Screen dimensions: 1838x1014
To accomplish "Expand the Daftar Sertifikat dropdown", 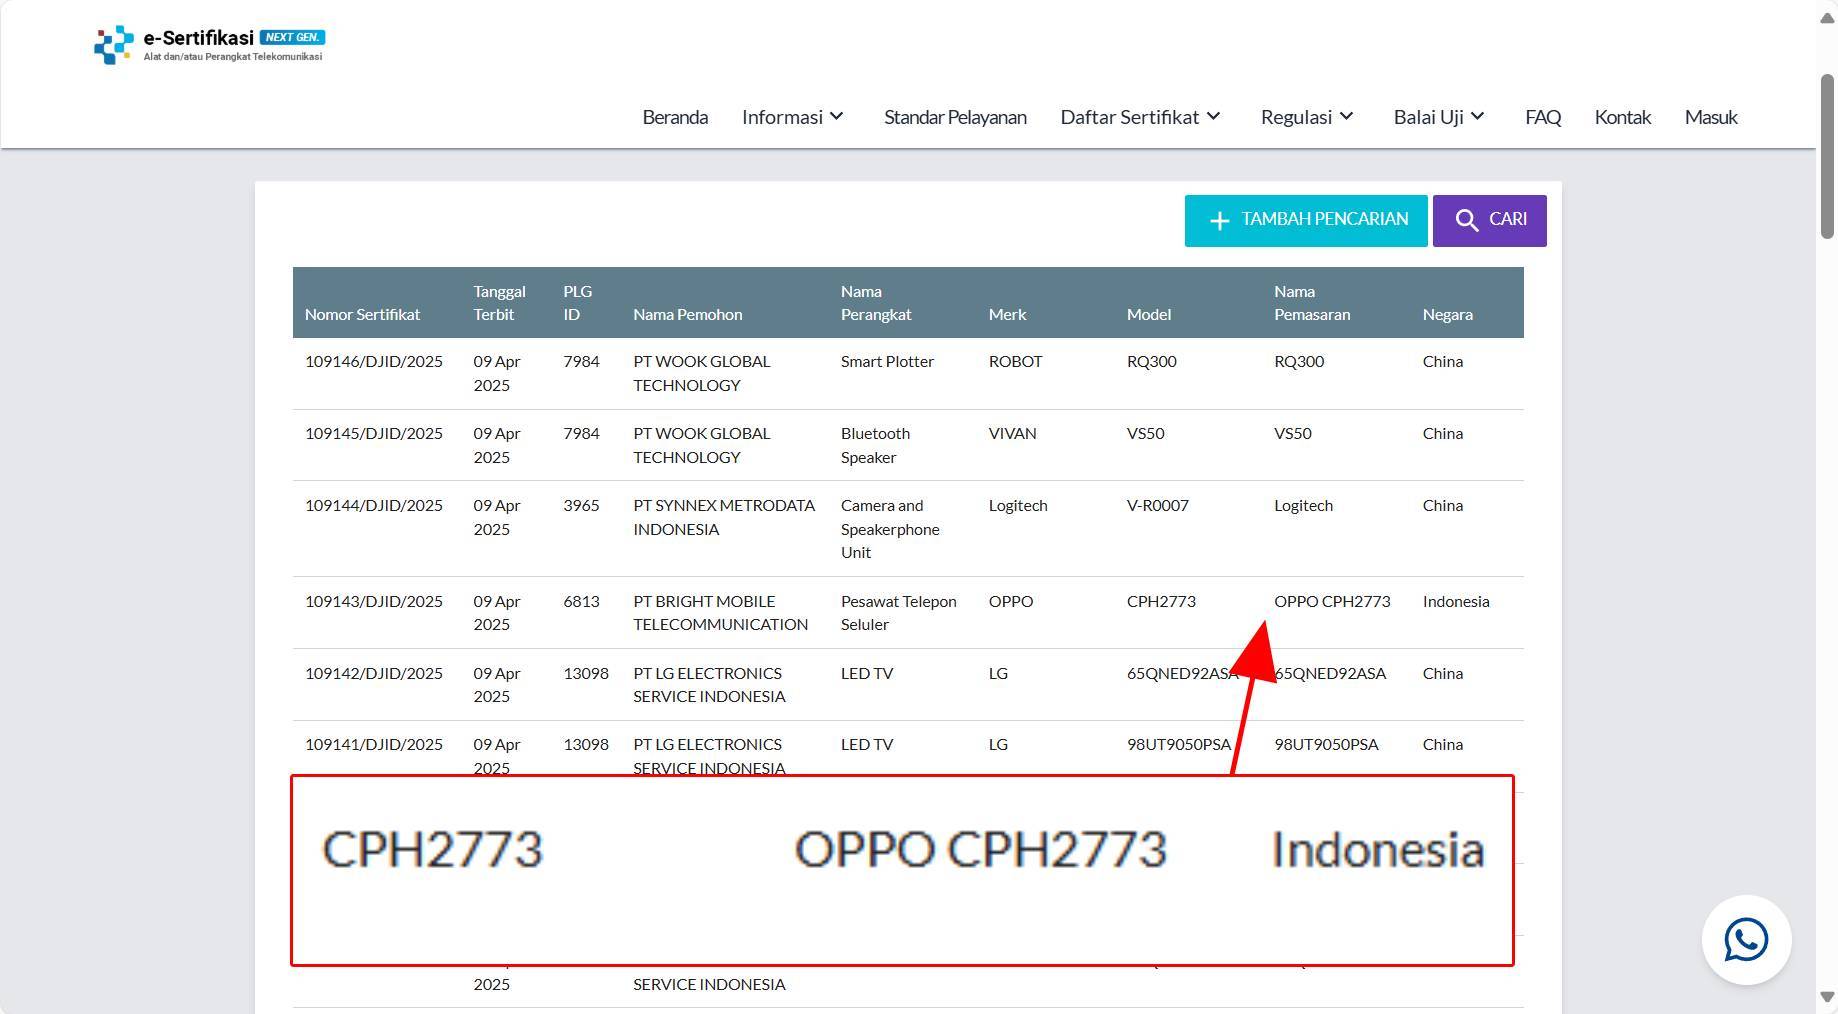I will 1139,117.
